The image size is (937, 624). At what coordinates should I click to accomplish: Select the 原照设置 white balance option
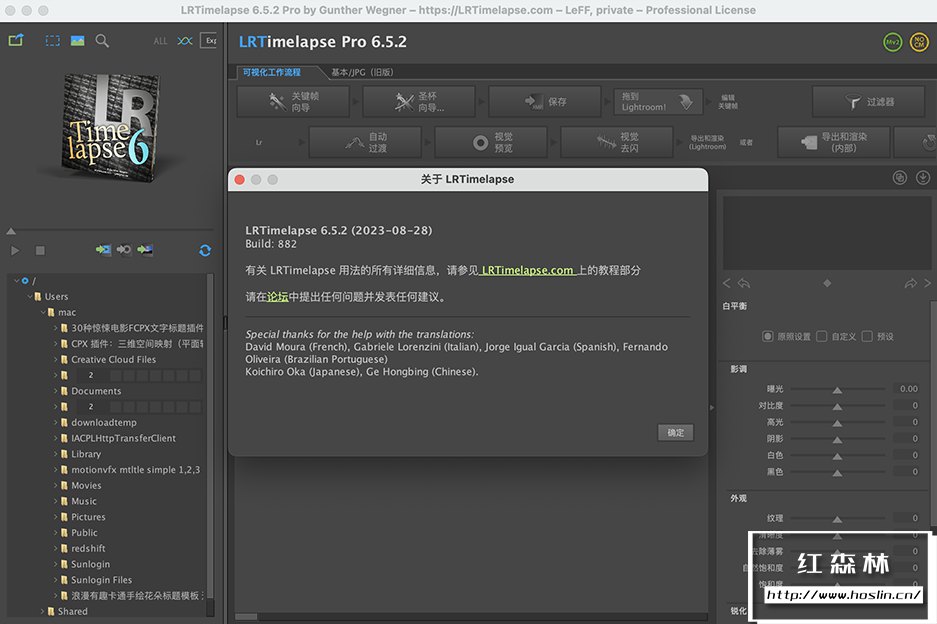(x=767, y=337)
